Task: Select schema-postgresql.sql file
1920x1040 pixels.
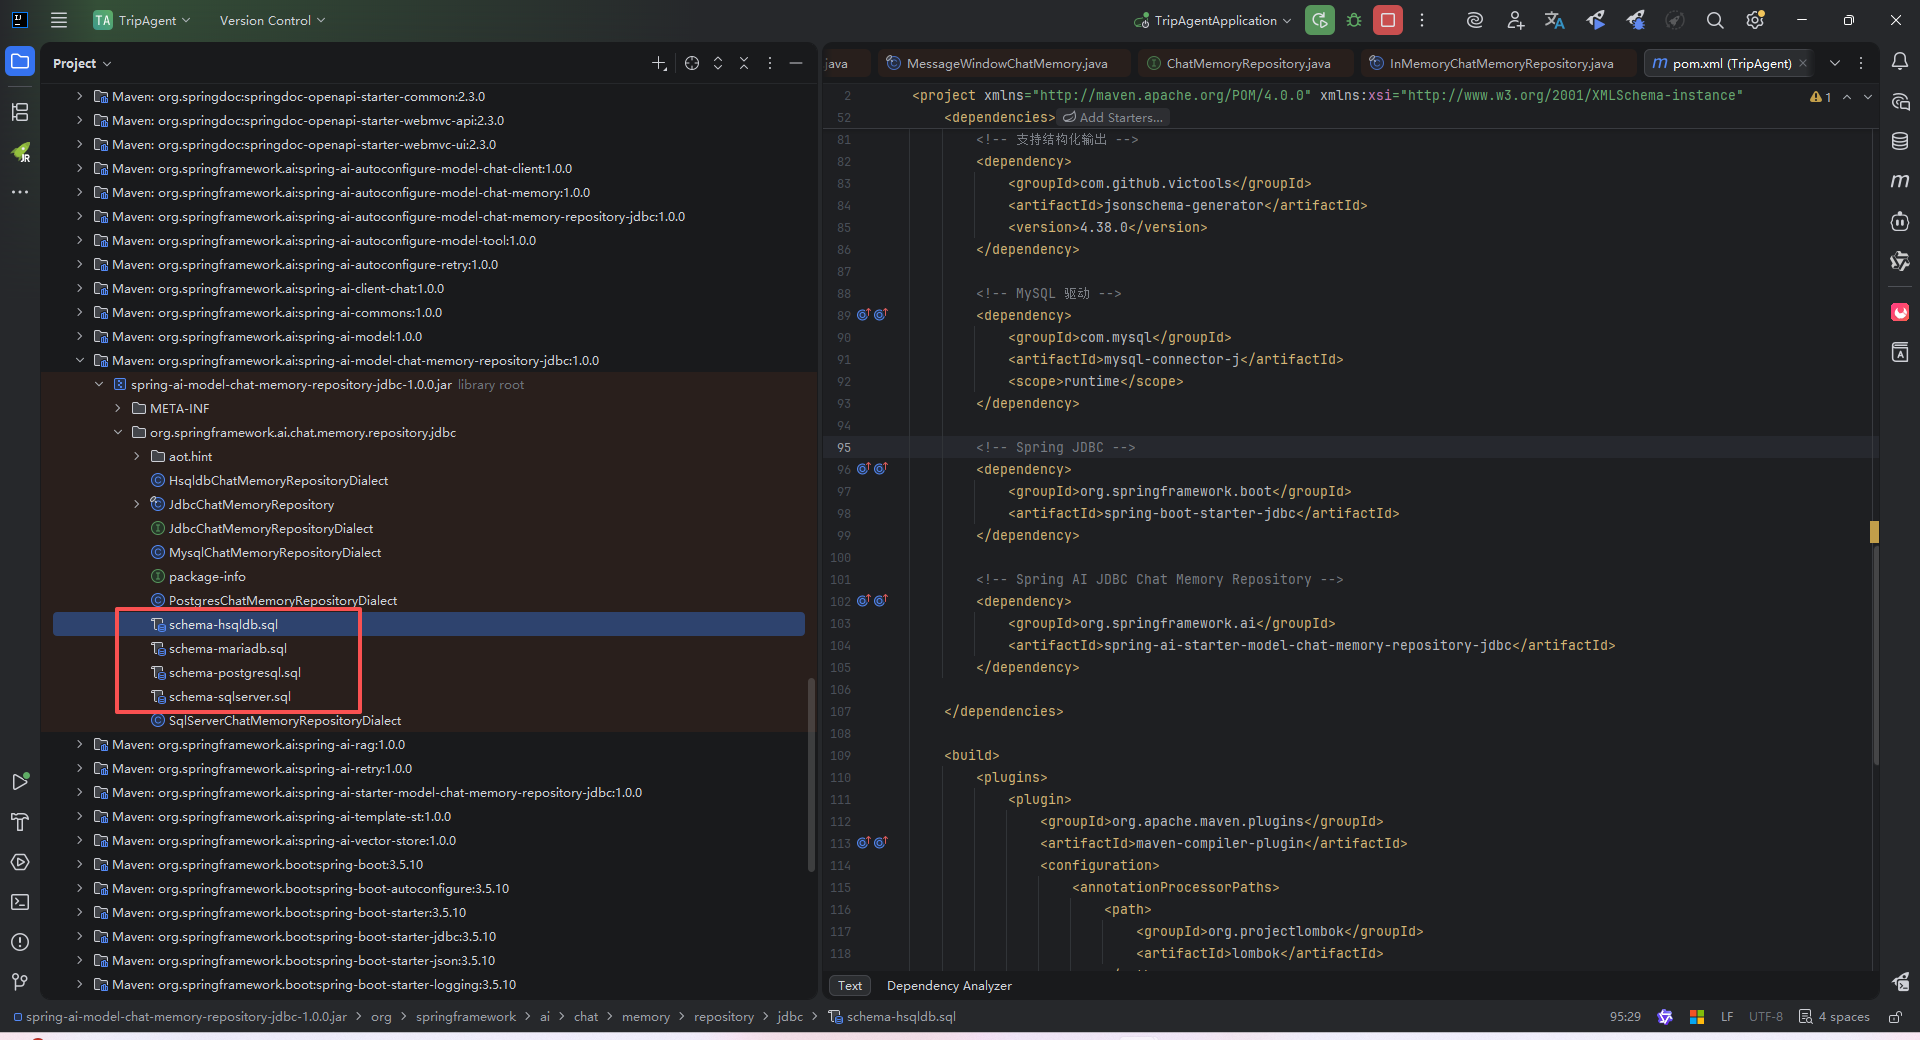Action: [235, 673]
